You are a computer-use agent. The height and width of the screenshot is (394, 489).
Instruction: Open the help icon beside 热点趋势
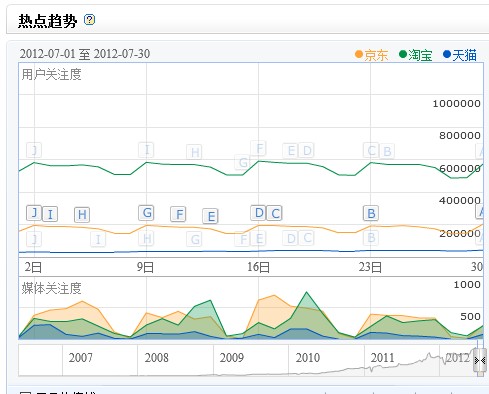click(x=89, y=20)
